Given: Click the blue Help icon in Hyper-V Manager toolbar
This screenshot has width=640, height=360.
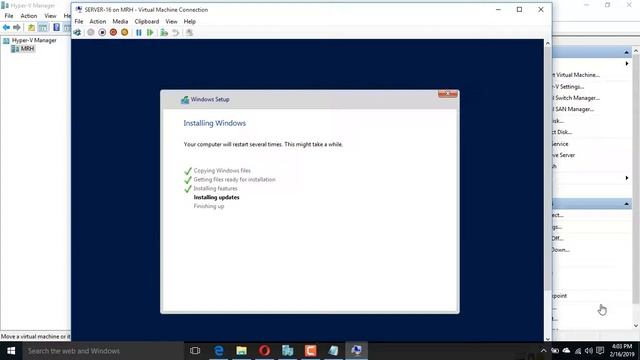Looking at the screenshot, I should click(x=56, y=27).
